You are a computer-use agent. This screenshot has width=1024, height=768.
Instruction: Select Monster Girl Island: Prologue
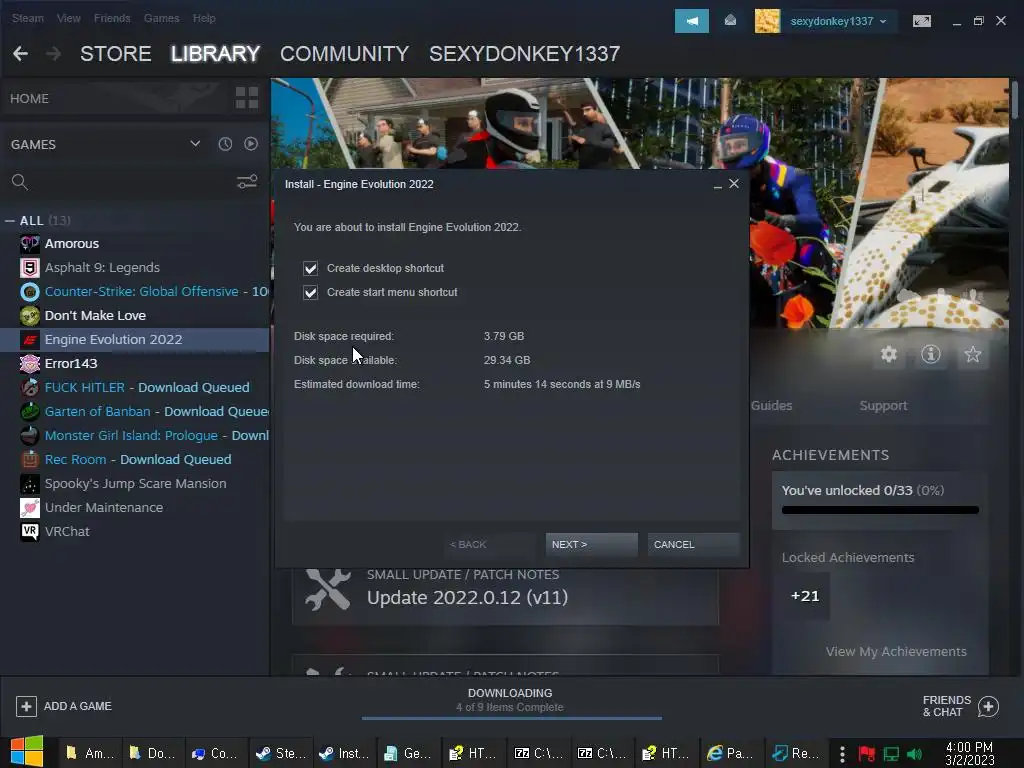(136, 436)
